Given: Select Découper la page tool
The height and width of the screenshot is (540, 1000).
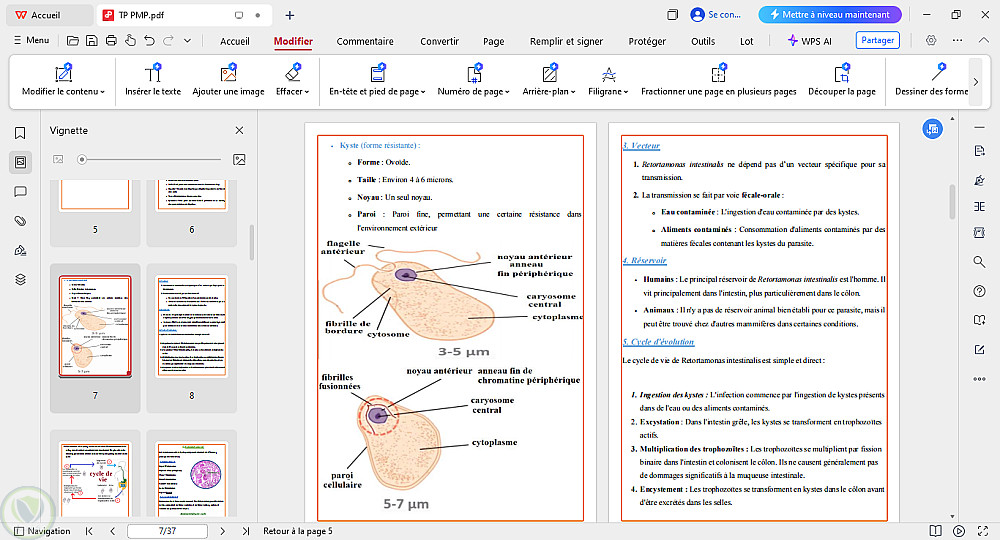Looking at the screenshot, I should 842,80.
